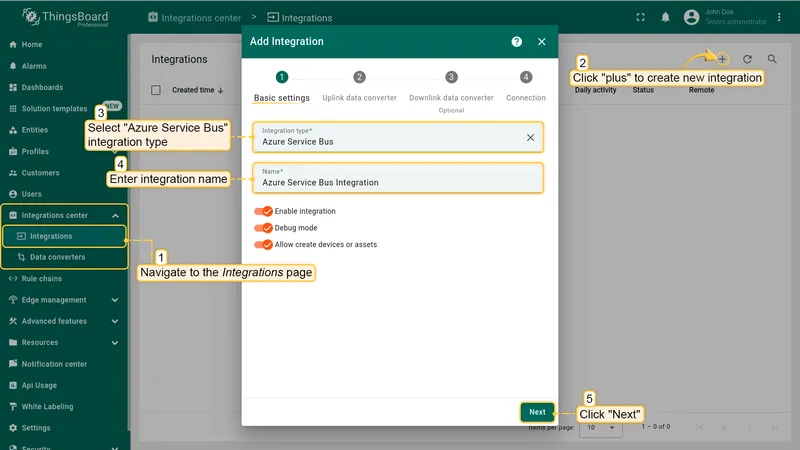The width and height of the screenshot is (800, 450).
Task: Refresh the integrations list
Action: (x=747, y=59)
